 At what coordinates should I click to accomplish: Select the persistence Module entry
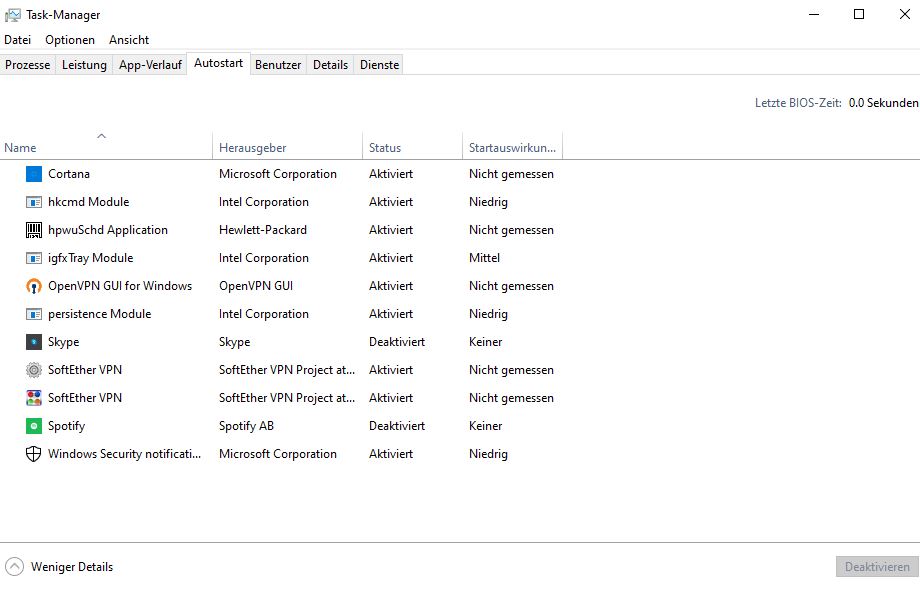[x=100, y=314]
